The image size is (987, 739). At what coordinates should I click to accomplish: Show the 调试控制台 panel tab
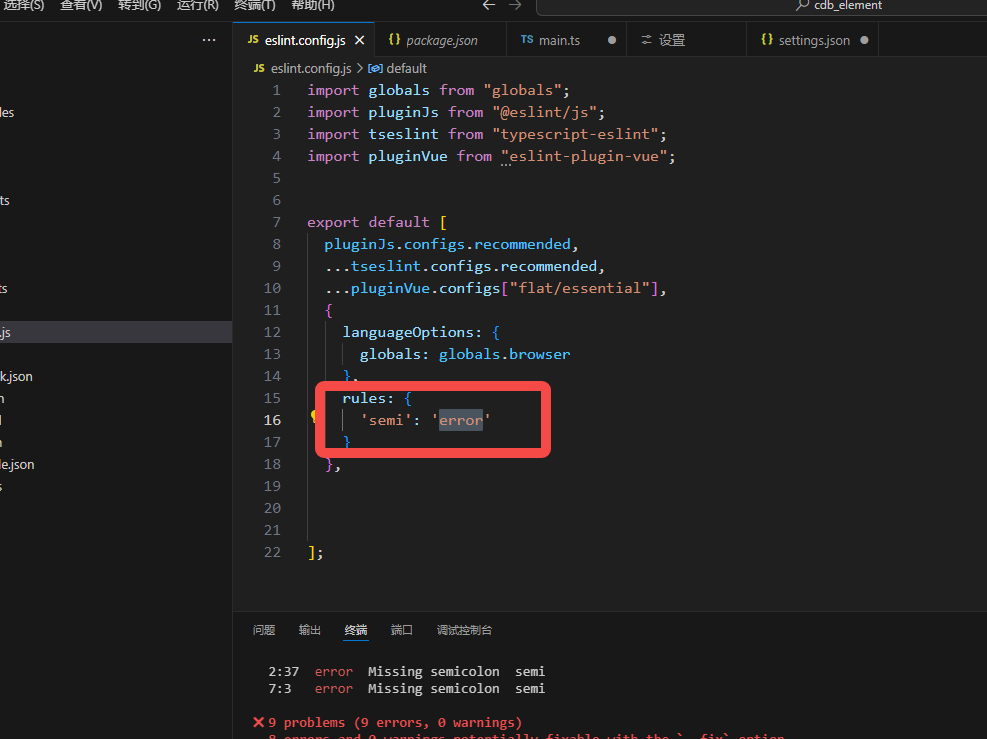coord(465,630)
